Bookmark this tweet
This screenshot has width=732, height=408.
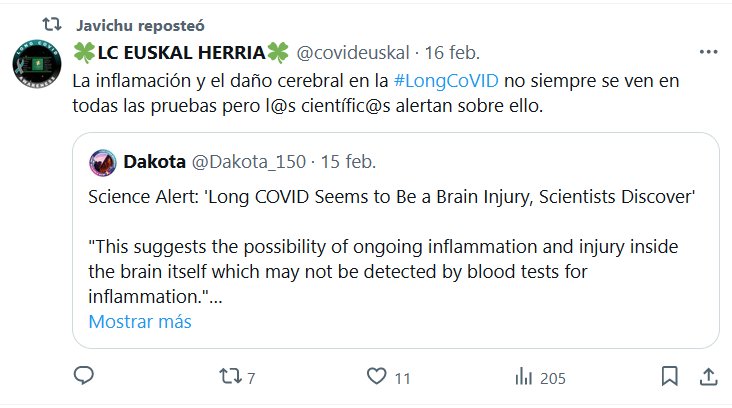coord(669,377)
